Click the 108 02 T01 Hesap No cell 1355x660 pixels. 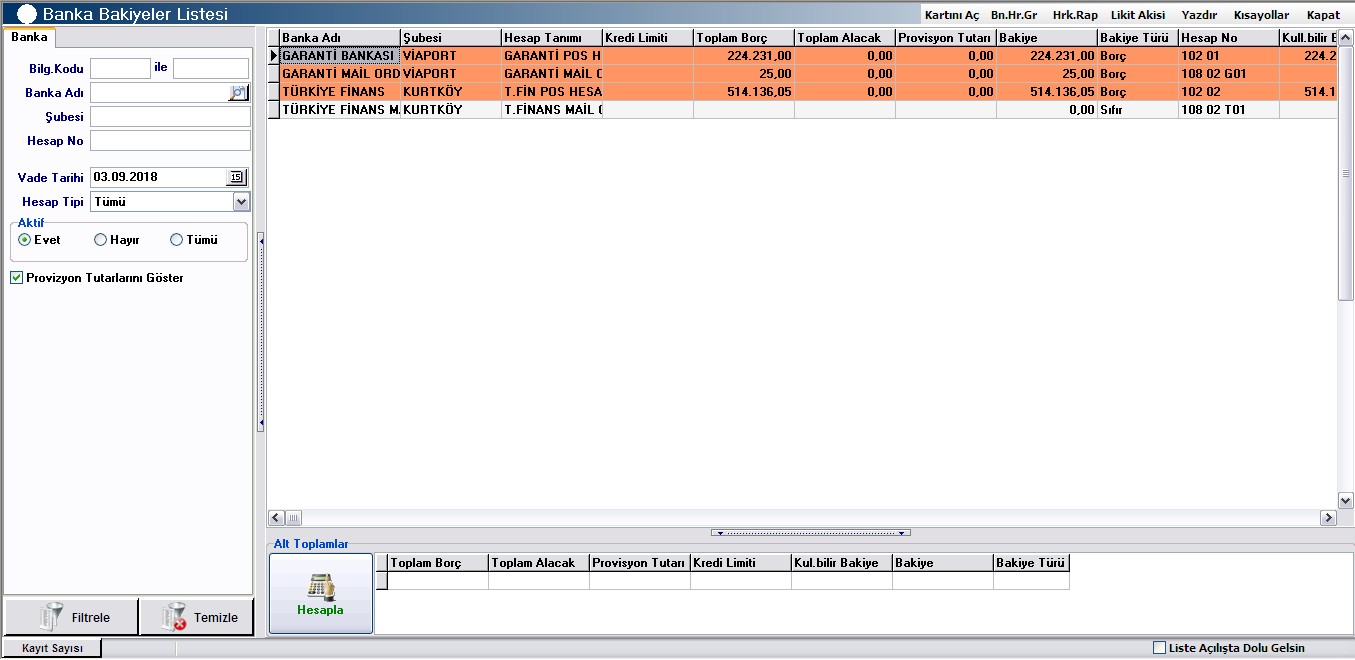pos(1229,110)
